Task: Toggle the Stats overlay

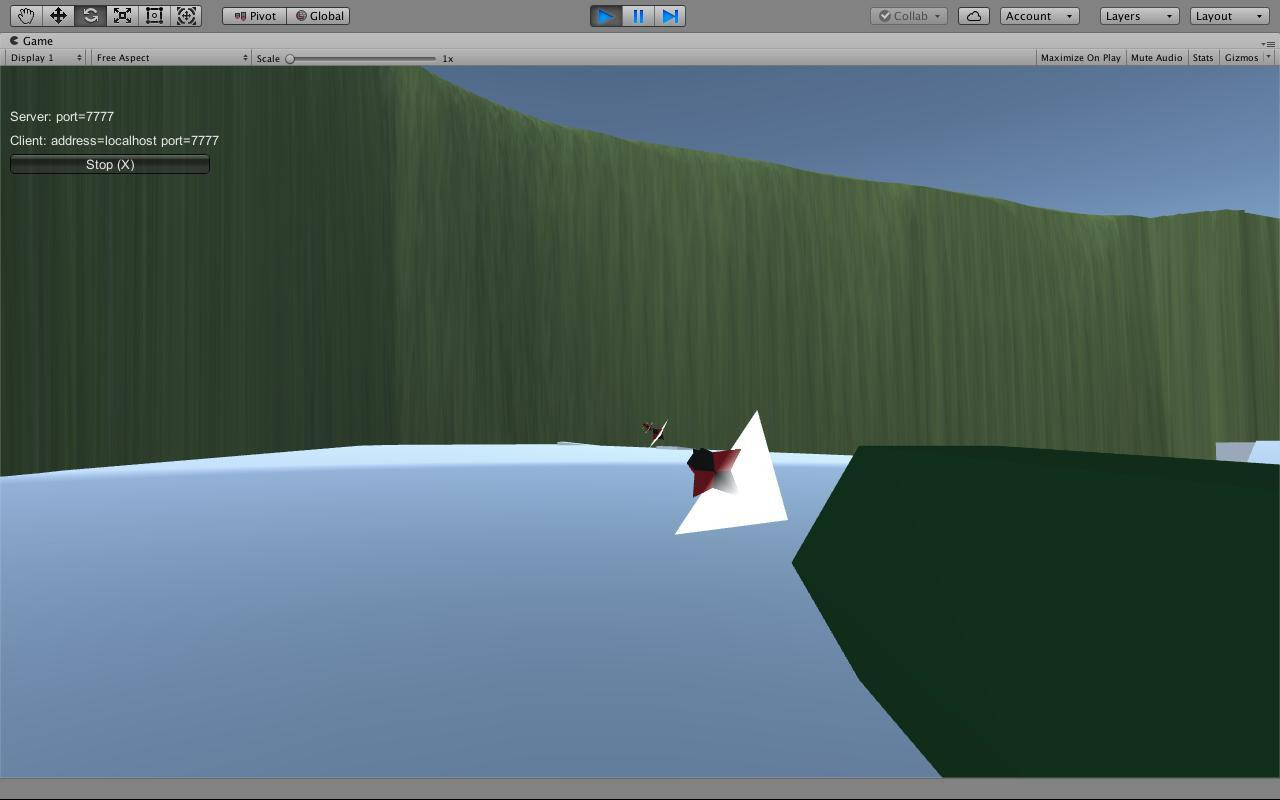Action: 1203,58
